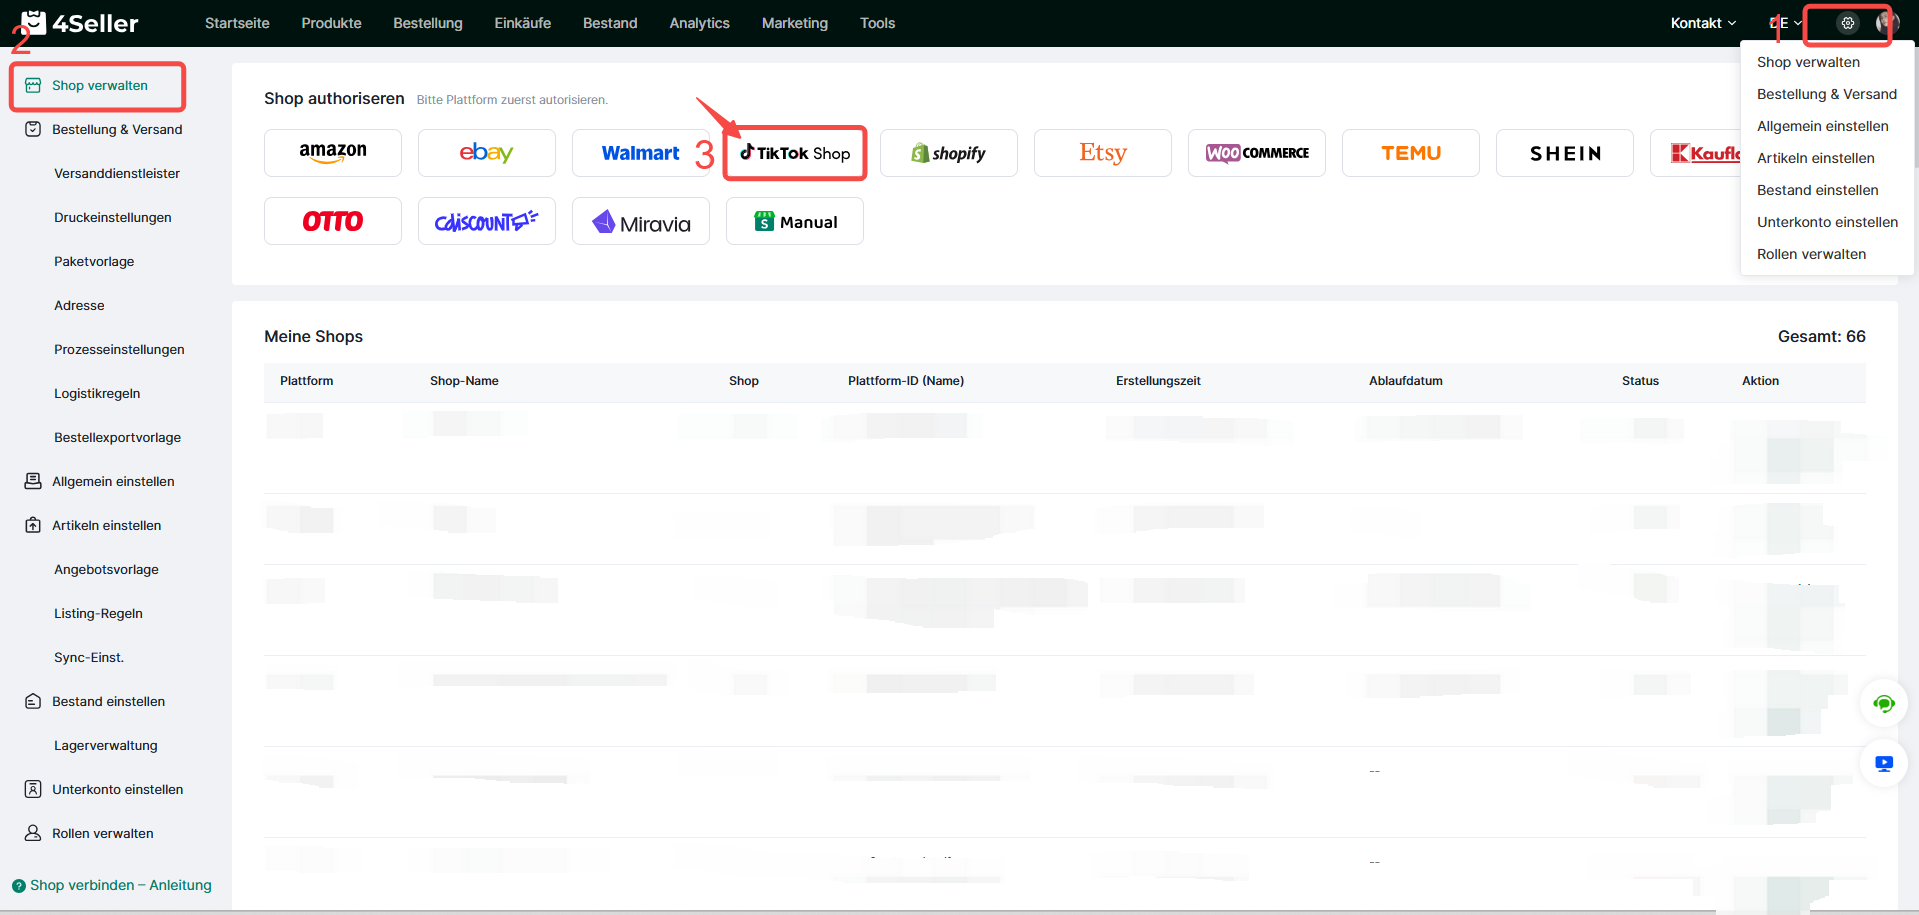This screenshot has width=1919, height=915.
Task: Open Shop verbinden – Anleitung link
Action: click(x=120, y=885)
